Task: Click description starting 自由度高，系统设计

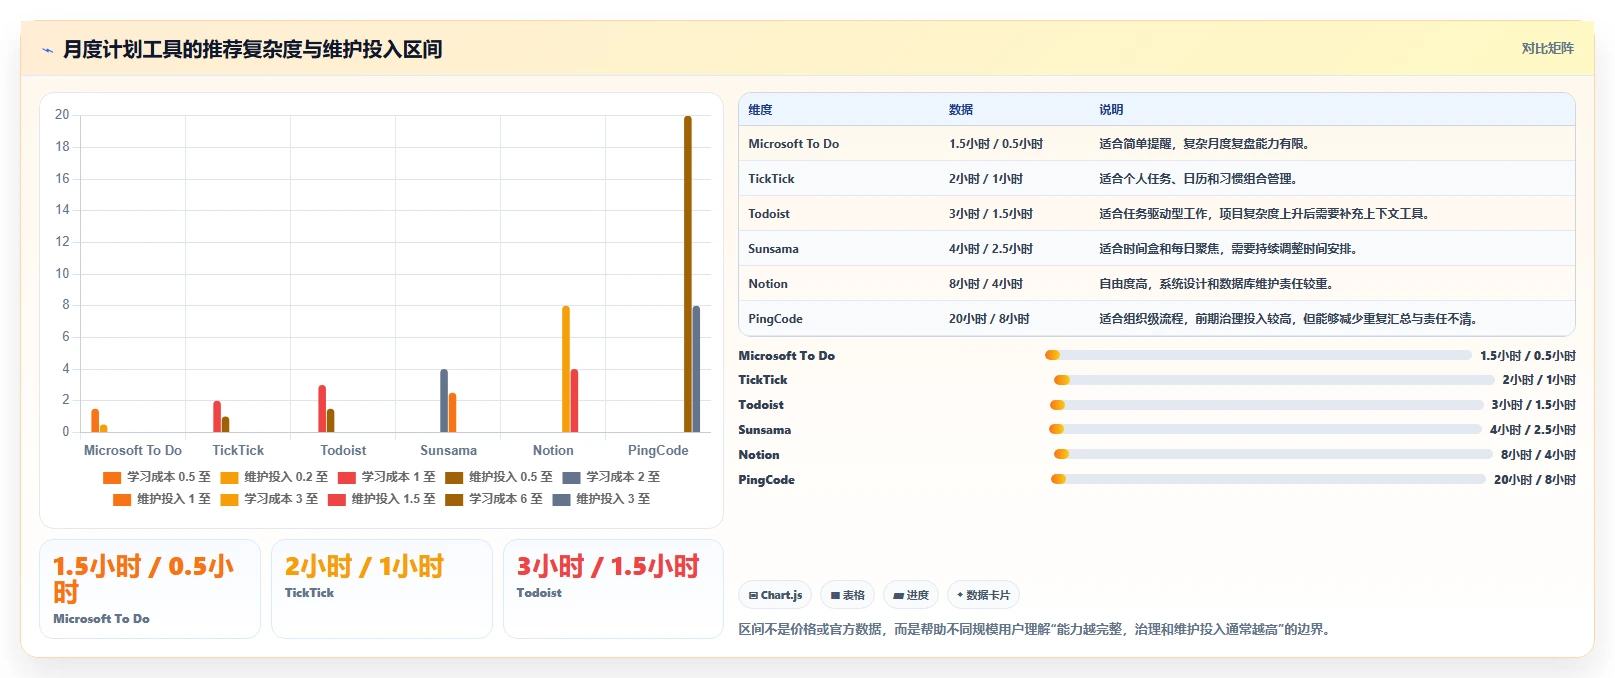Action: tap(1218, 284)
